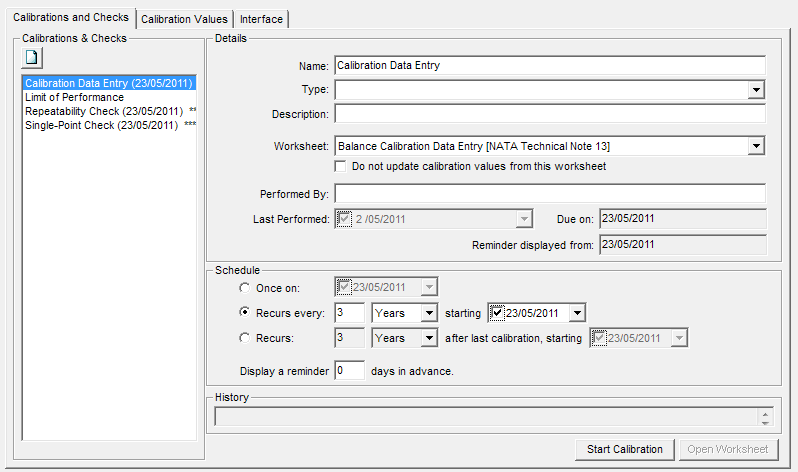Select the 'Once on' radio option

click(x=244, y=287)
